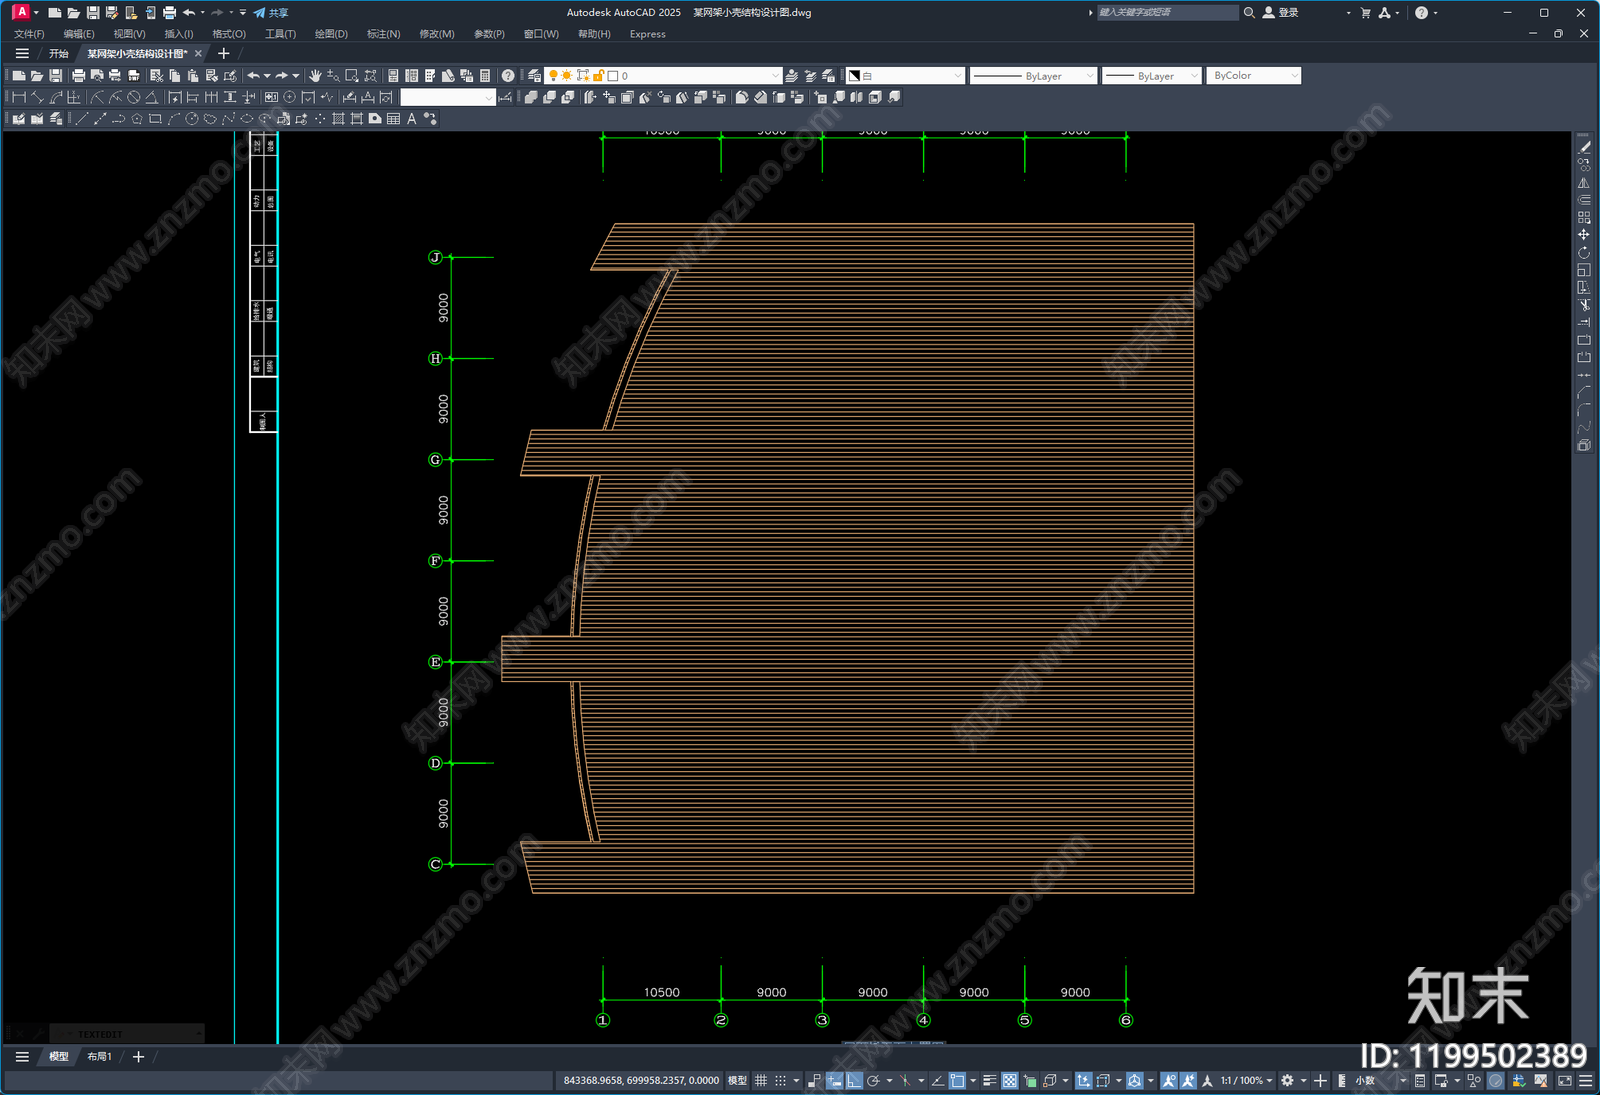Click the 共享 share button

[x=271, y=13]
